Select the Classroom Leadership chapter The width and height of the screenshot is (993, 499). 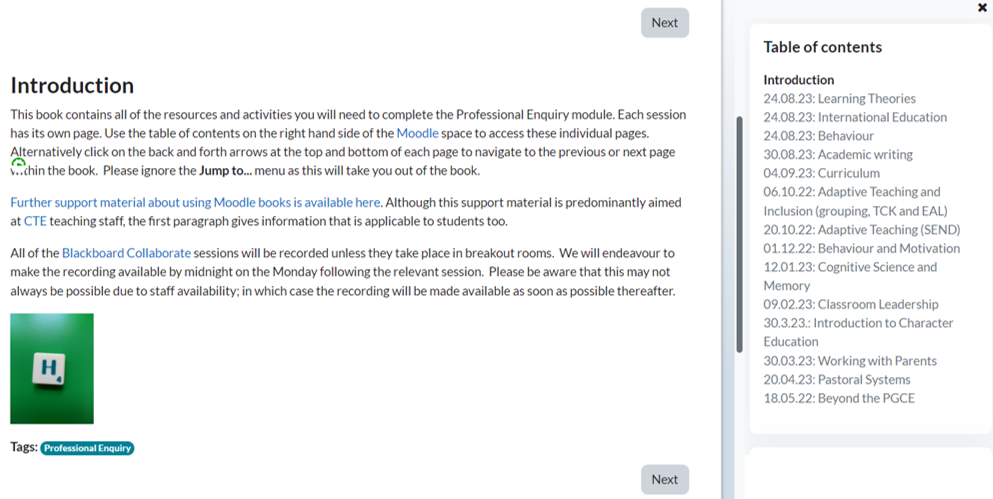point(851,304)
